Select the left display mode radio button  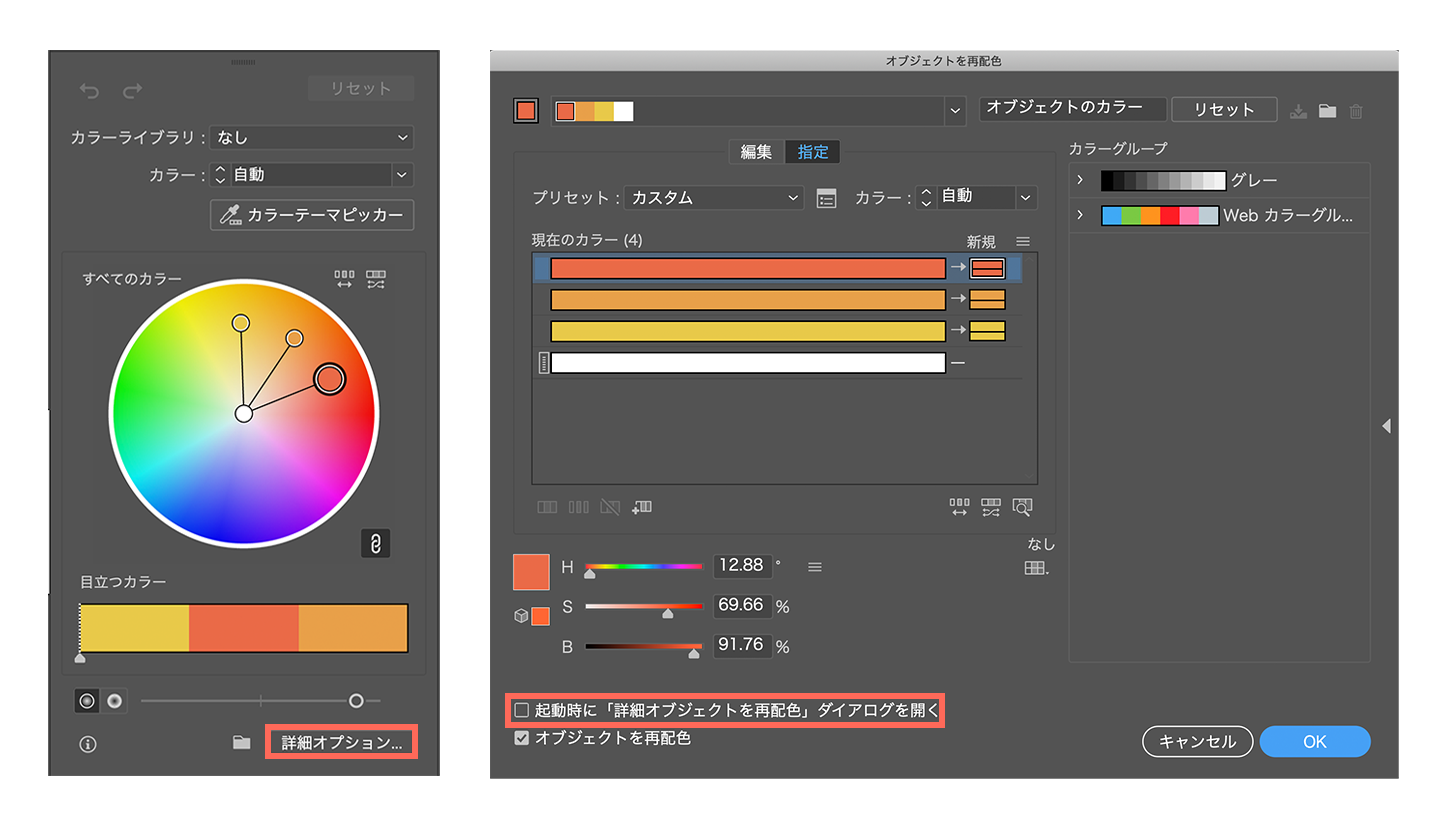(x=88, y=700)
